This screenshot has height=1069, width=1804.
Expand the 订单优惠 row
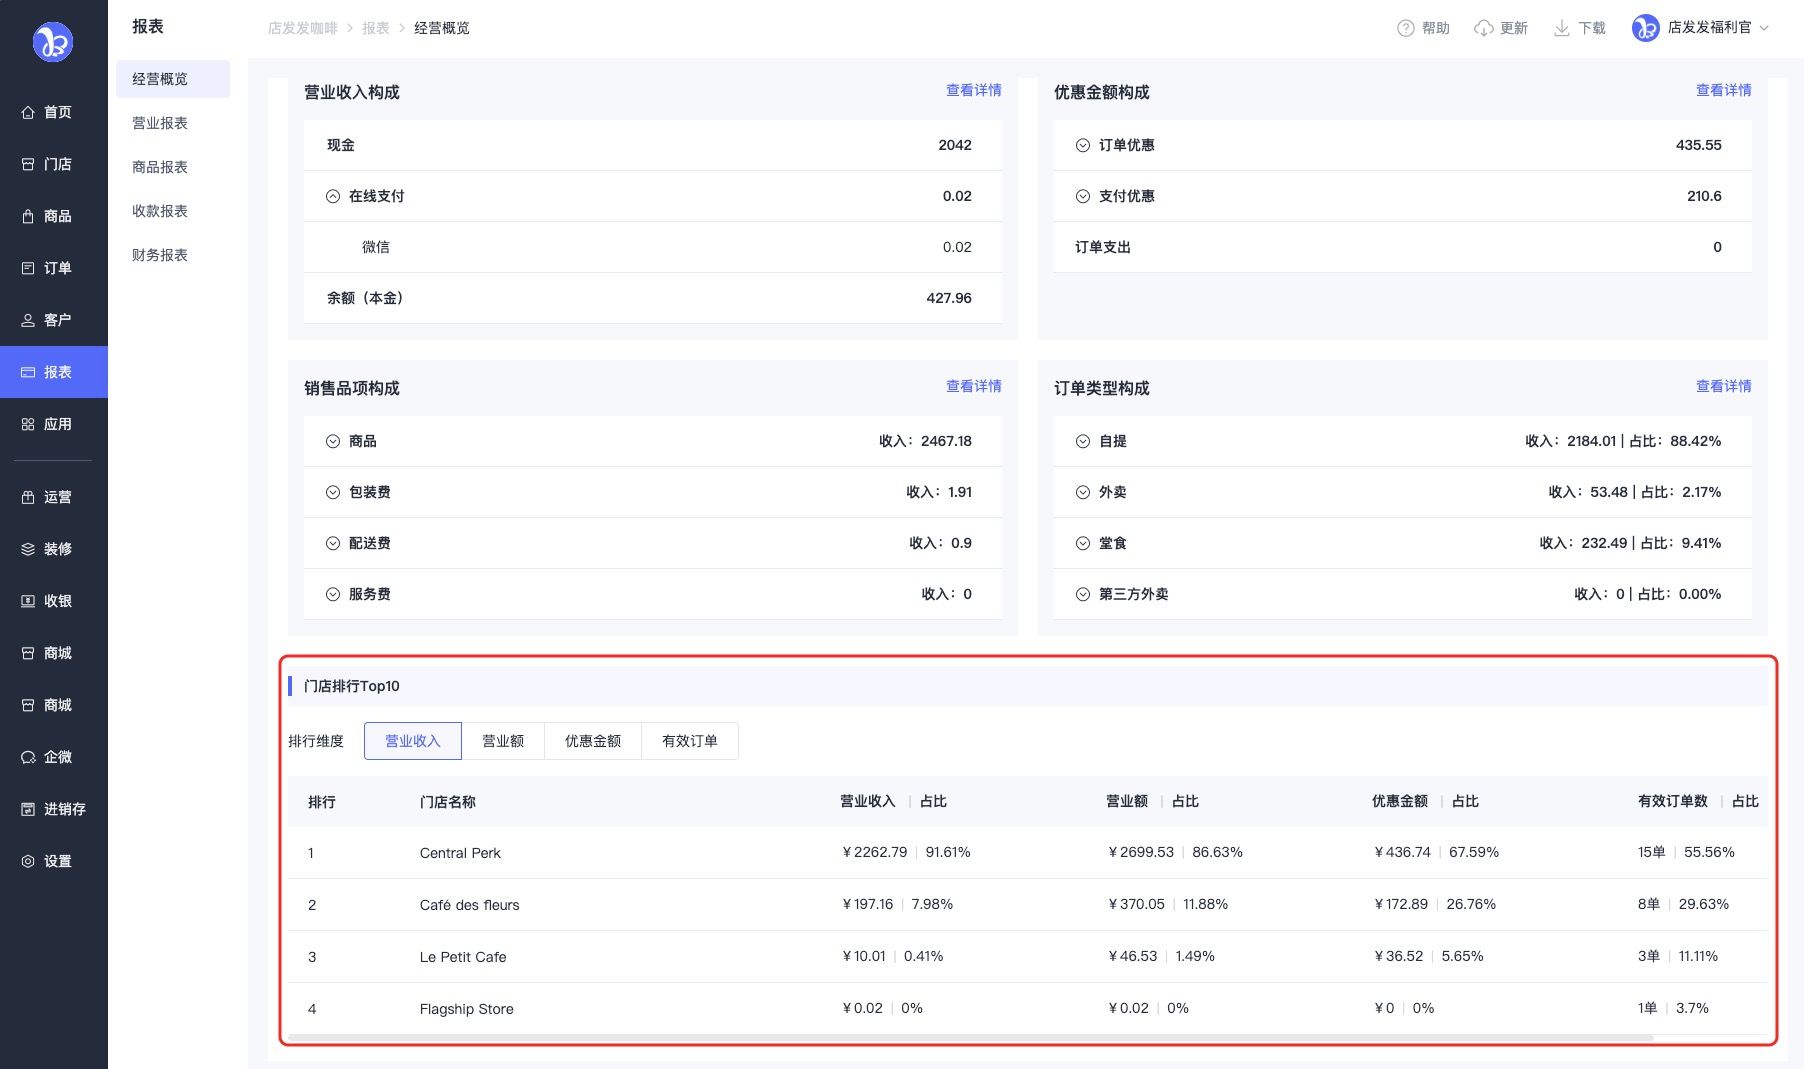(x=1083, y=145)
